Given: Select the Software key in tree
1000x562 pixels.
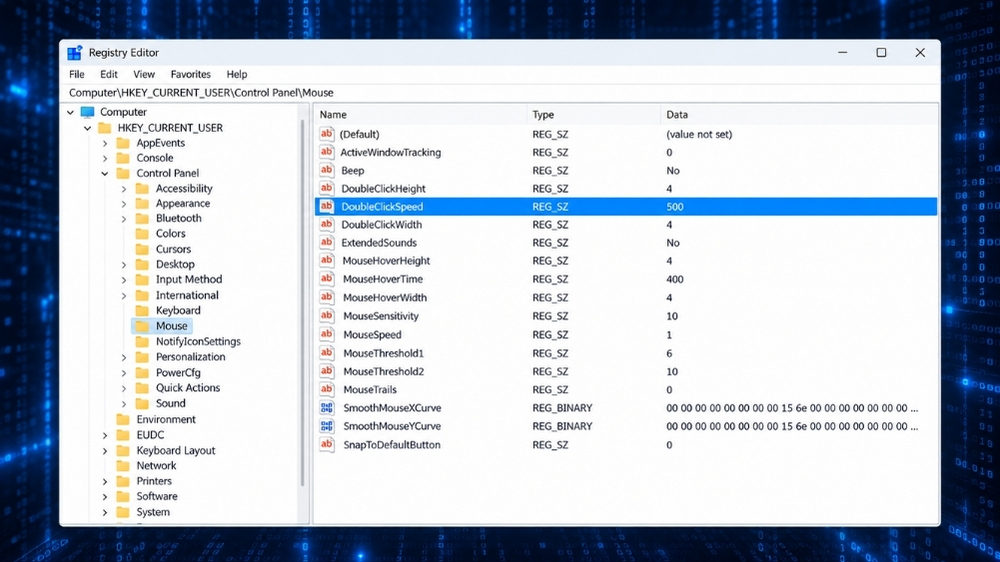Looking at the screenshot, I should 157,496.
